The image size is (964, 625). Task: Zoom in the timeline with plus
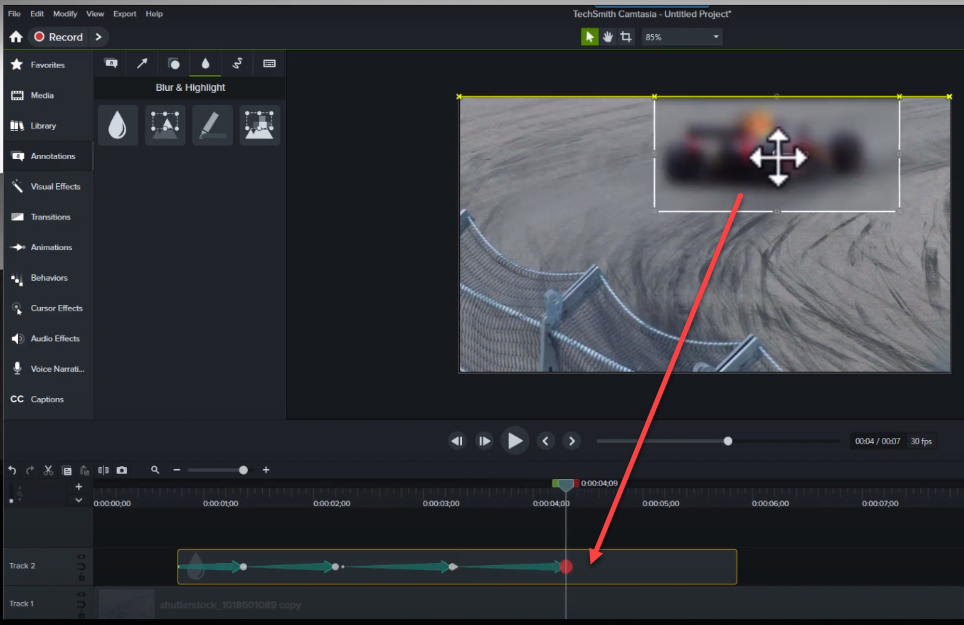click(x=266, y=470)
